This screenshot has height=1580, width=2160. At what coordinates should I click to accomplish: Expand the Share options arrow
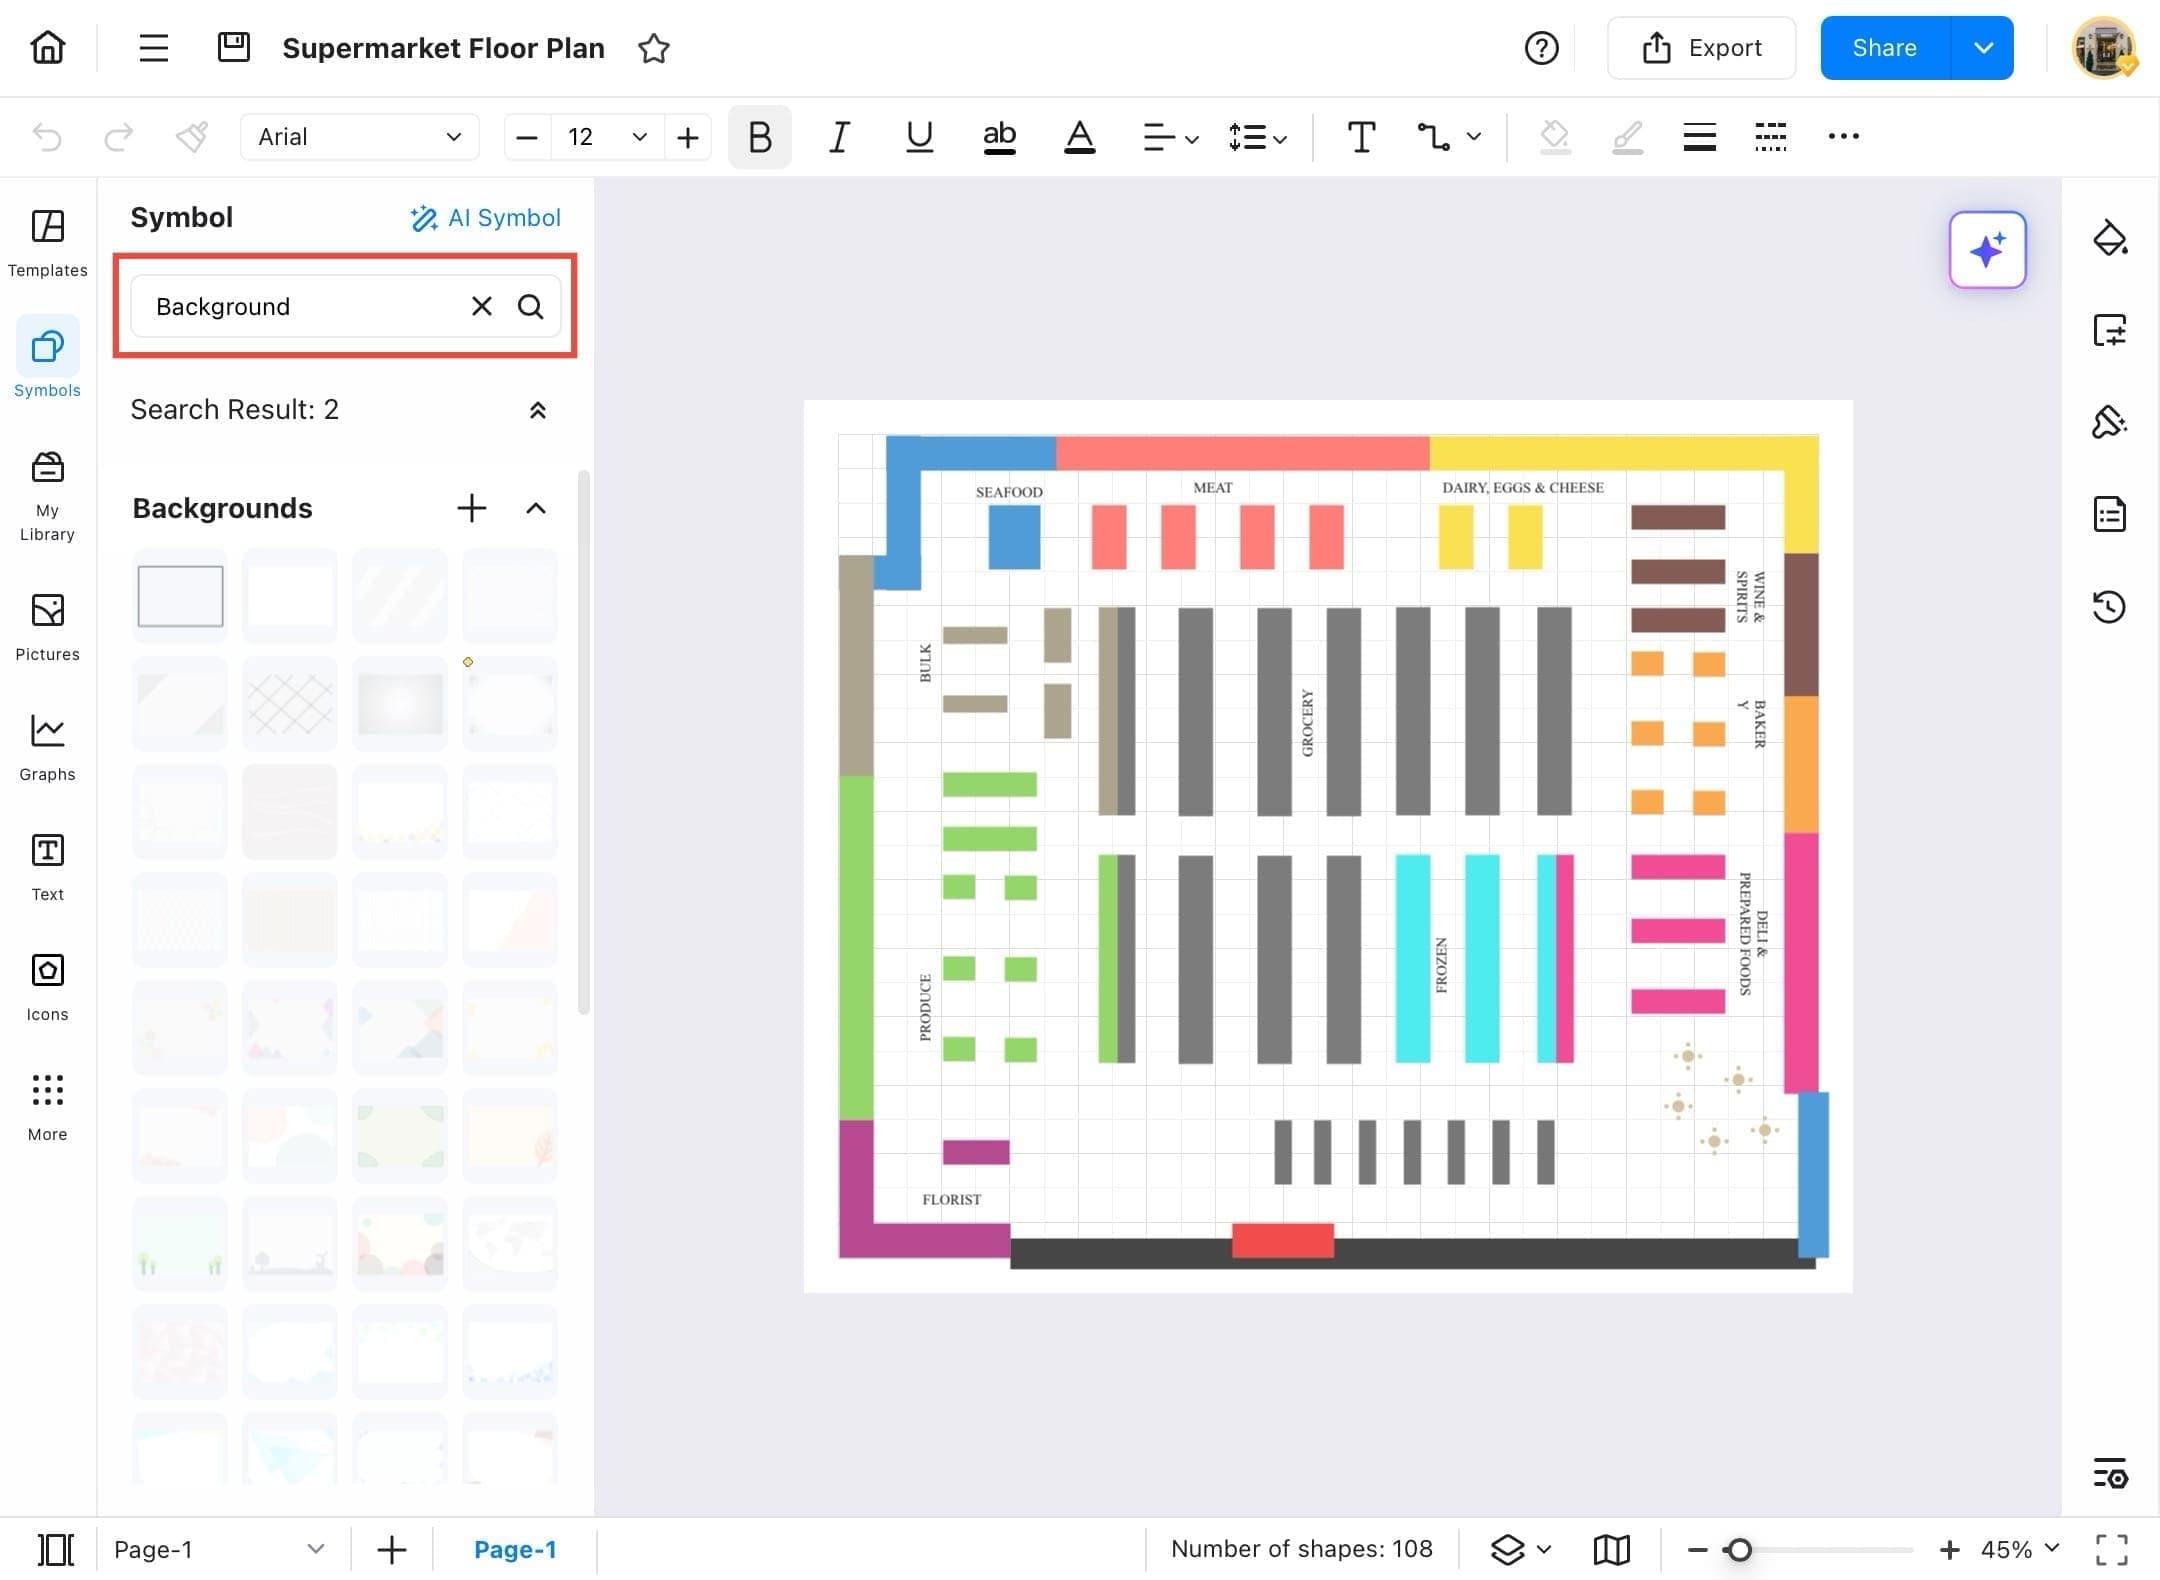[x=1983, y=48]
